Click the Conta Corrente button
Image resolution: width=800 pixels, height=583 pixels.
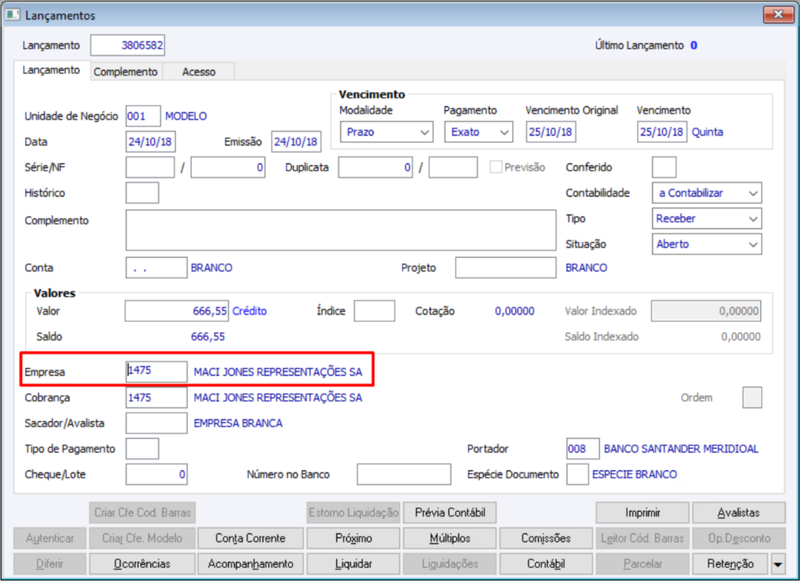[x=250, y=539]
